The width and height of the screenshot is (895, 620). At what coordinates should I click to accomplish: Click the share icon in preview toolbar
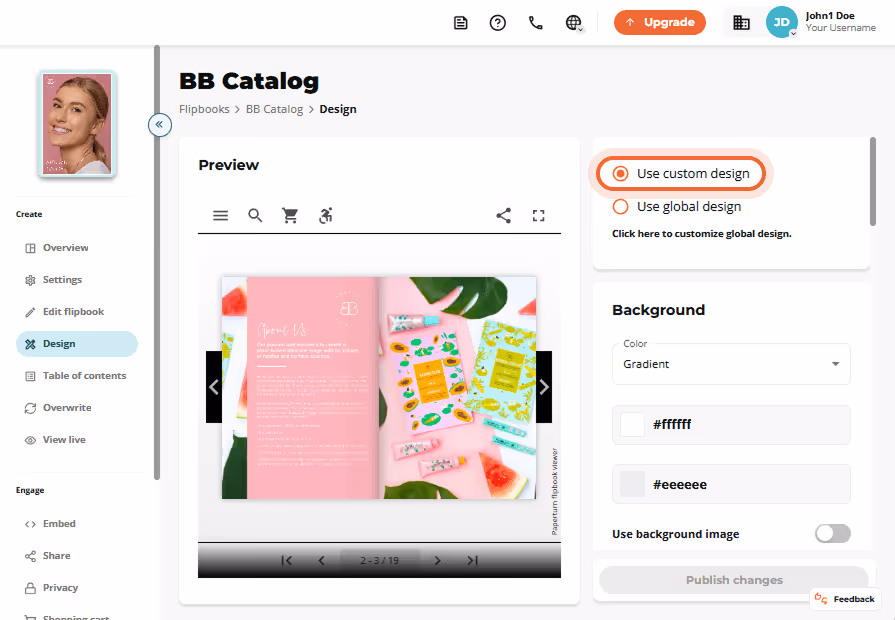(x=503, y=216)
